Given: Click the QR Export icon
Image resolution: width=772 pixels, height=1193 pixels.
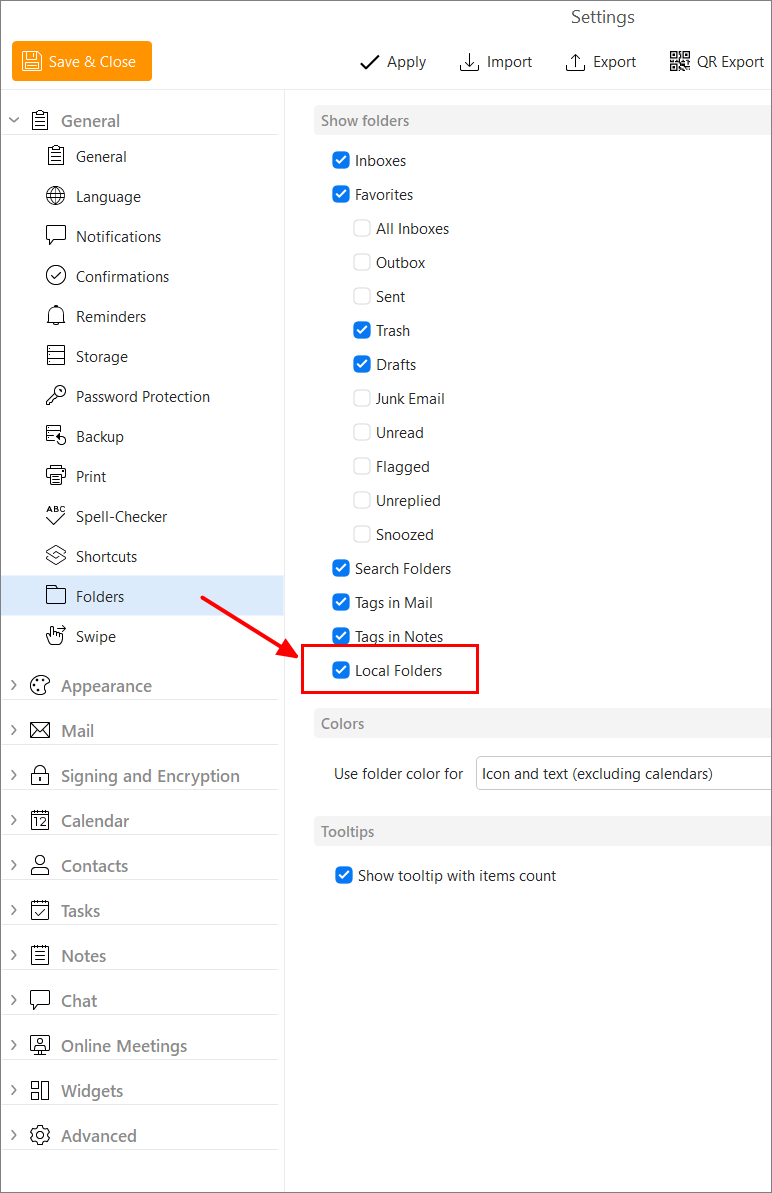Looking at the screenshot, I should click(x=679, y=61).
